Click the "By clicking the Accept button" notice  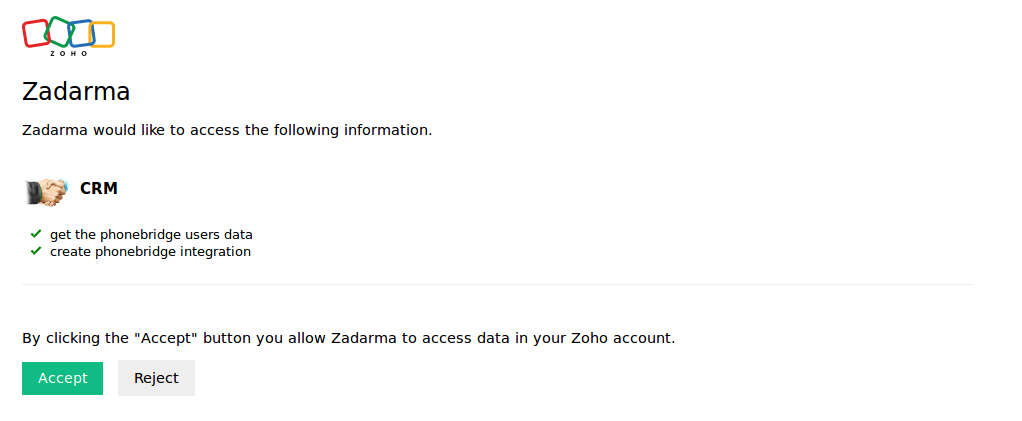point(348,338)
